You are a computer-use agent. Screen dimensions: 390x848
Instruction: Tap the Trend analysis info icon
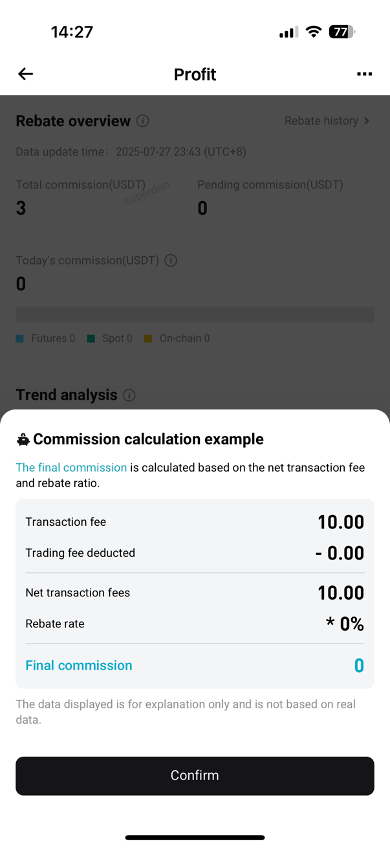[x=129, y=395]
